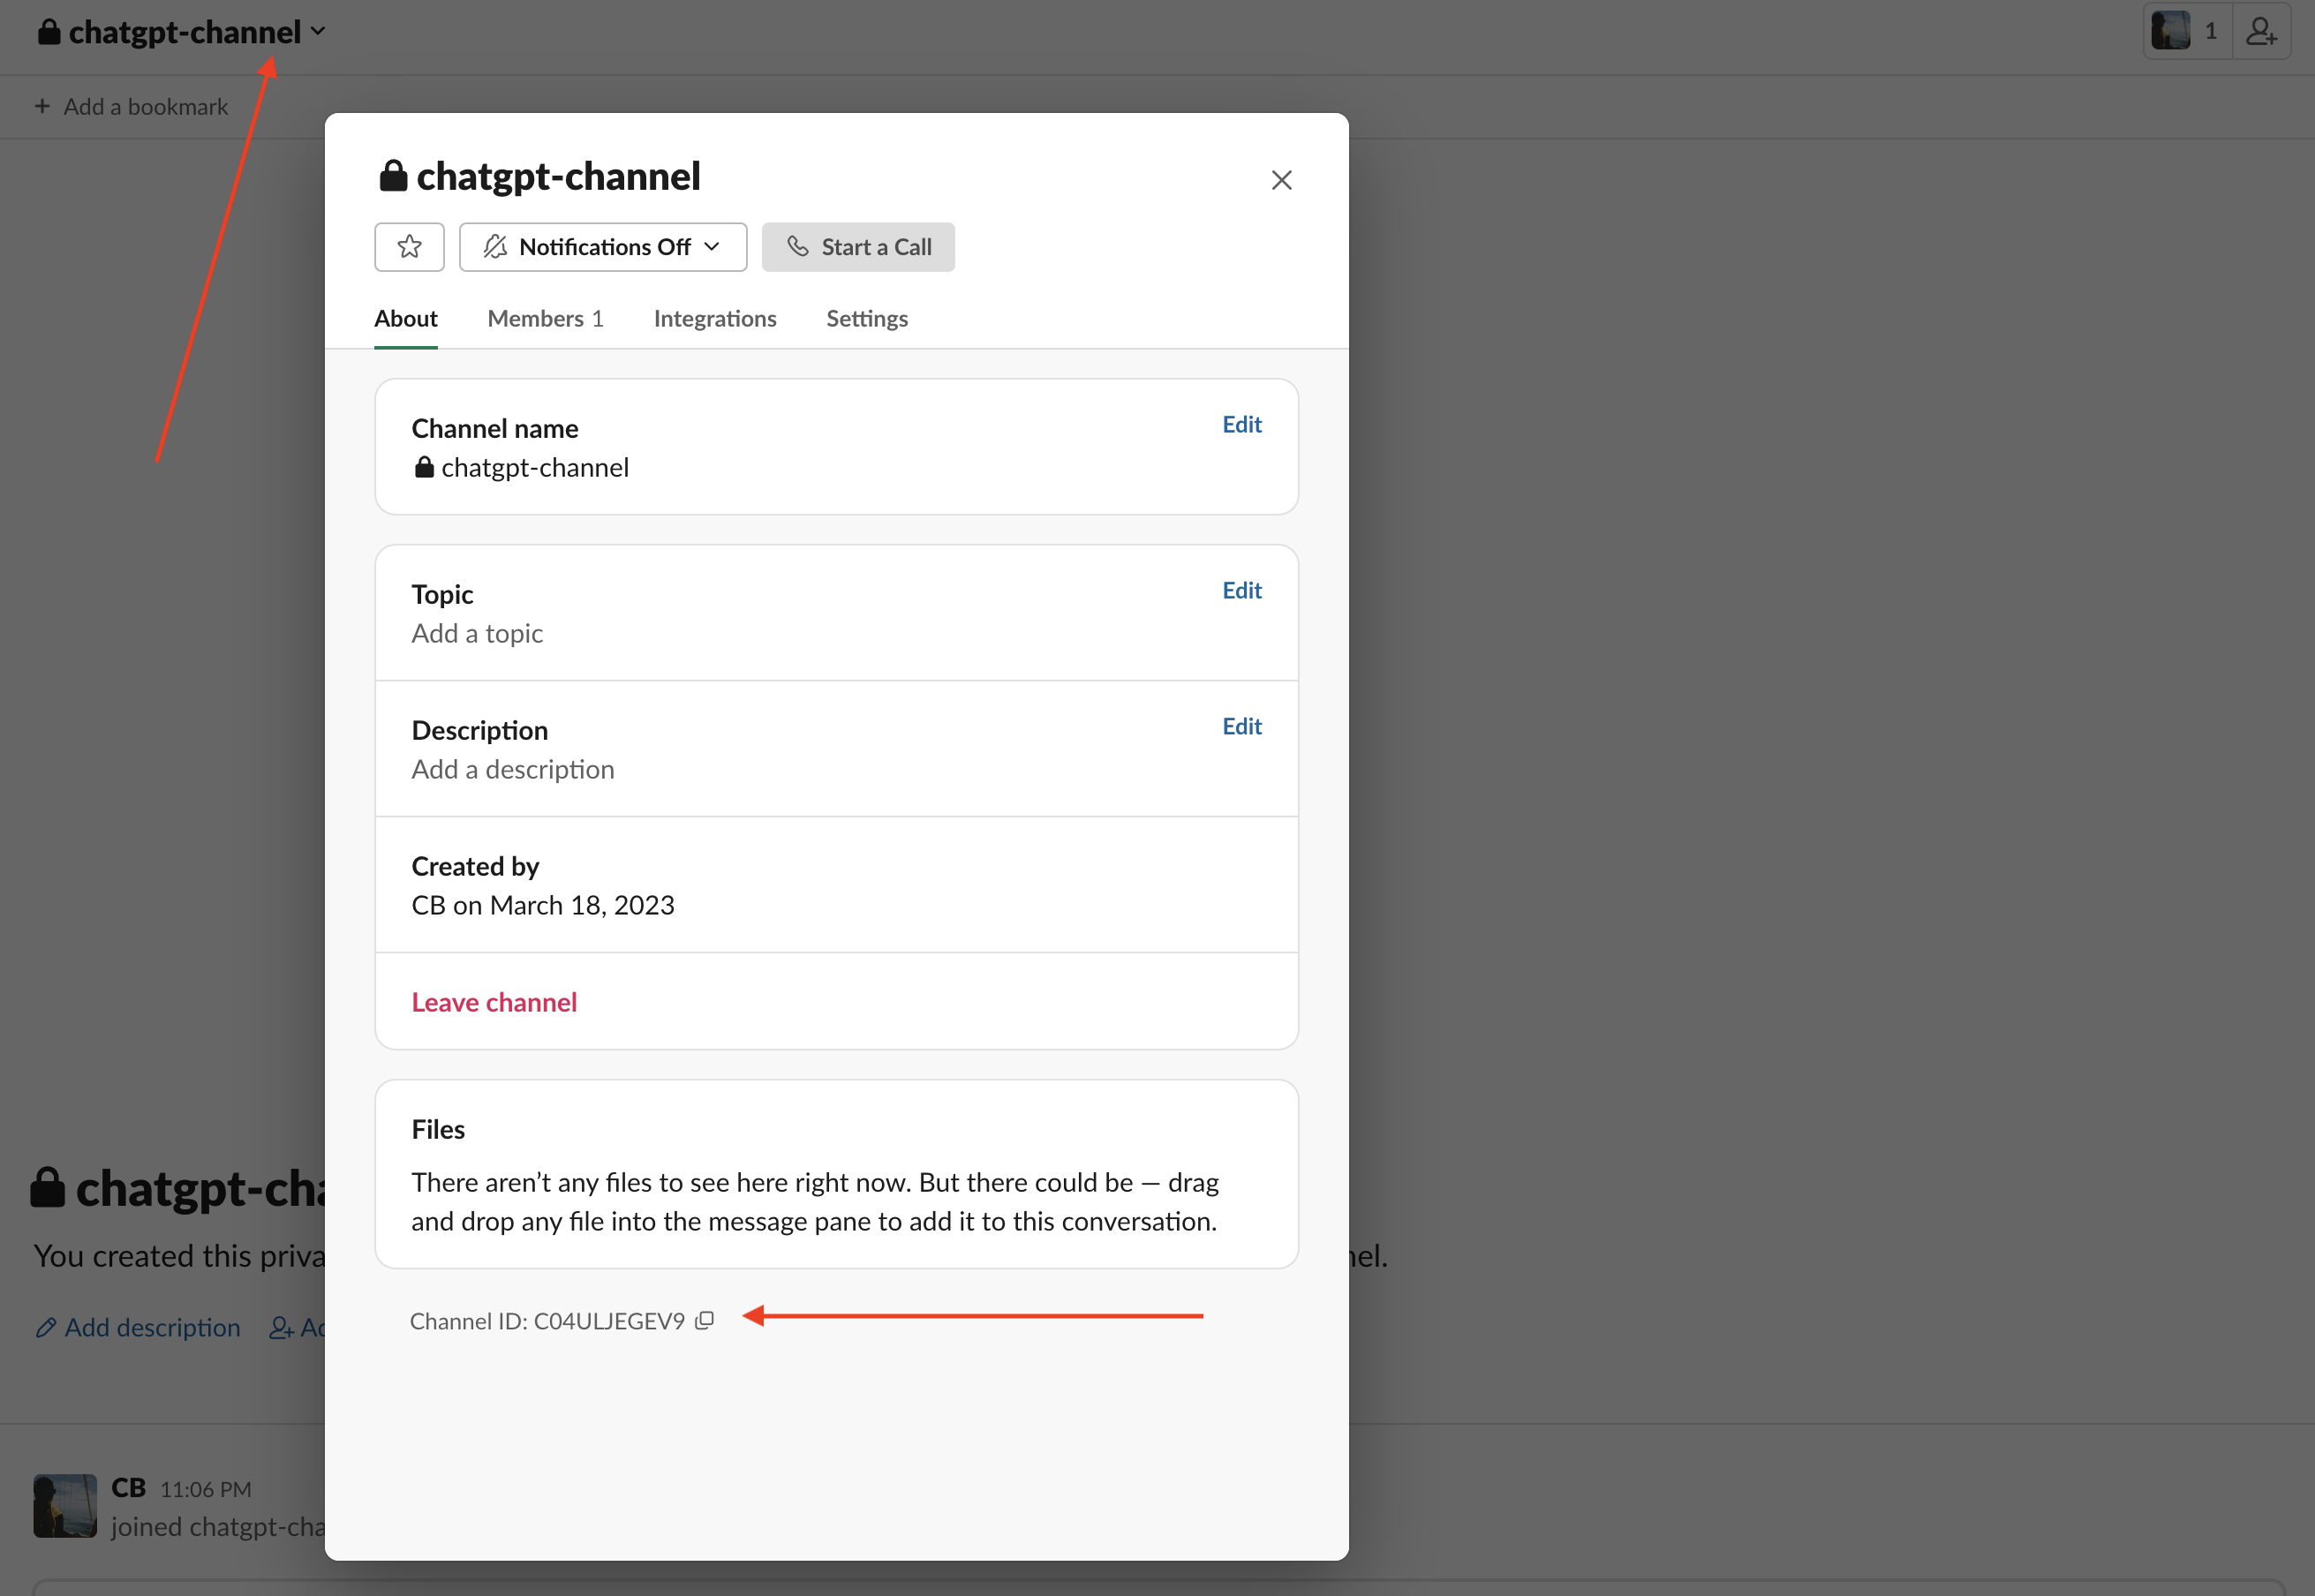The image size is (2315, 1596).
Task: Edit the channel name
Action: 1241,425
